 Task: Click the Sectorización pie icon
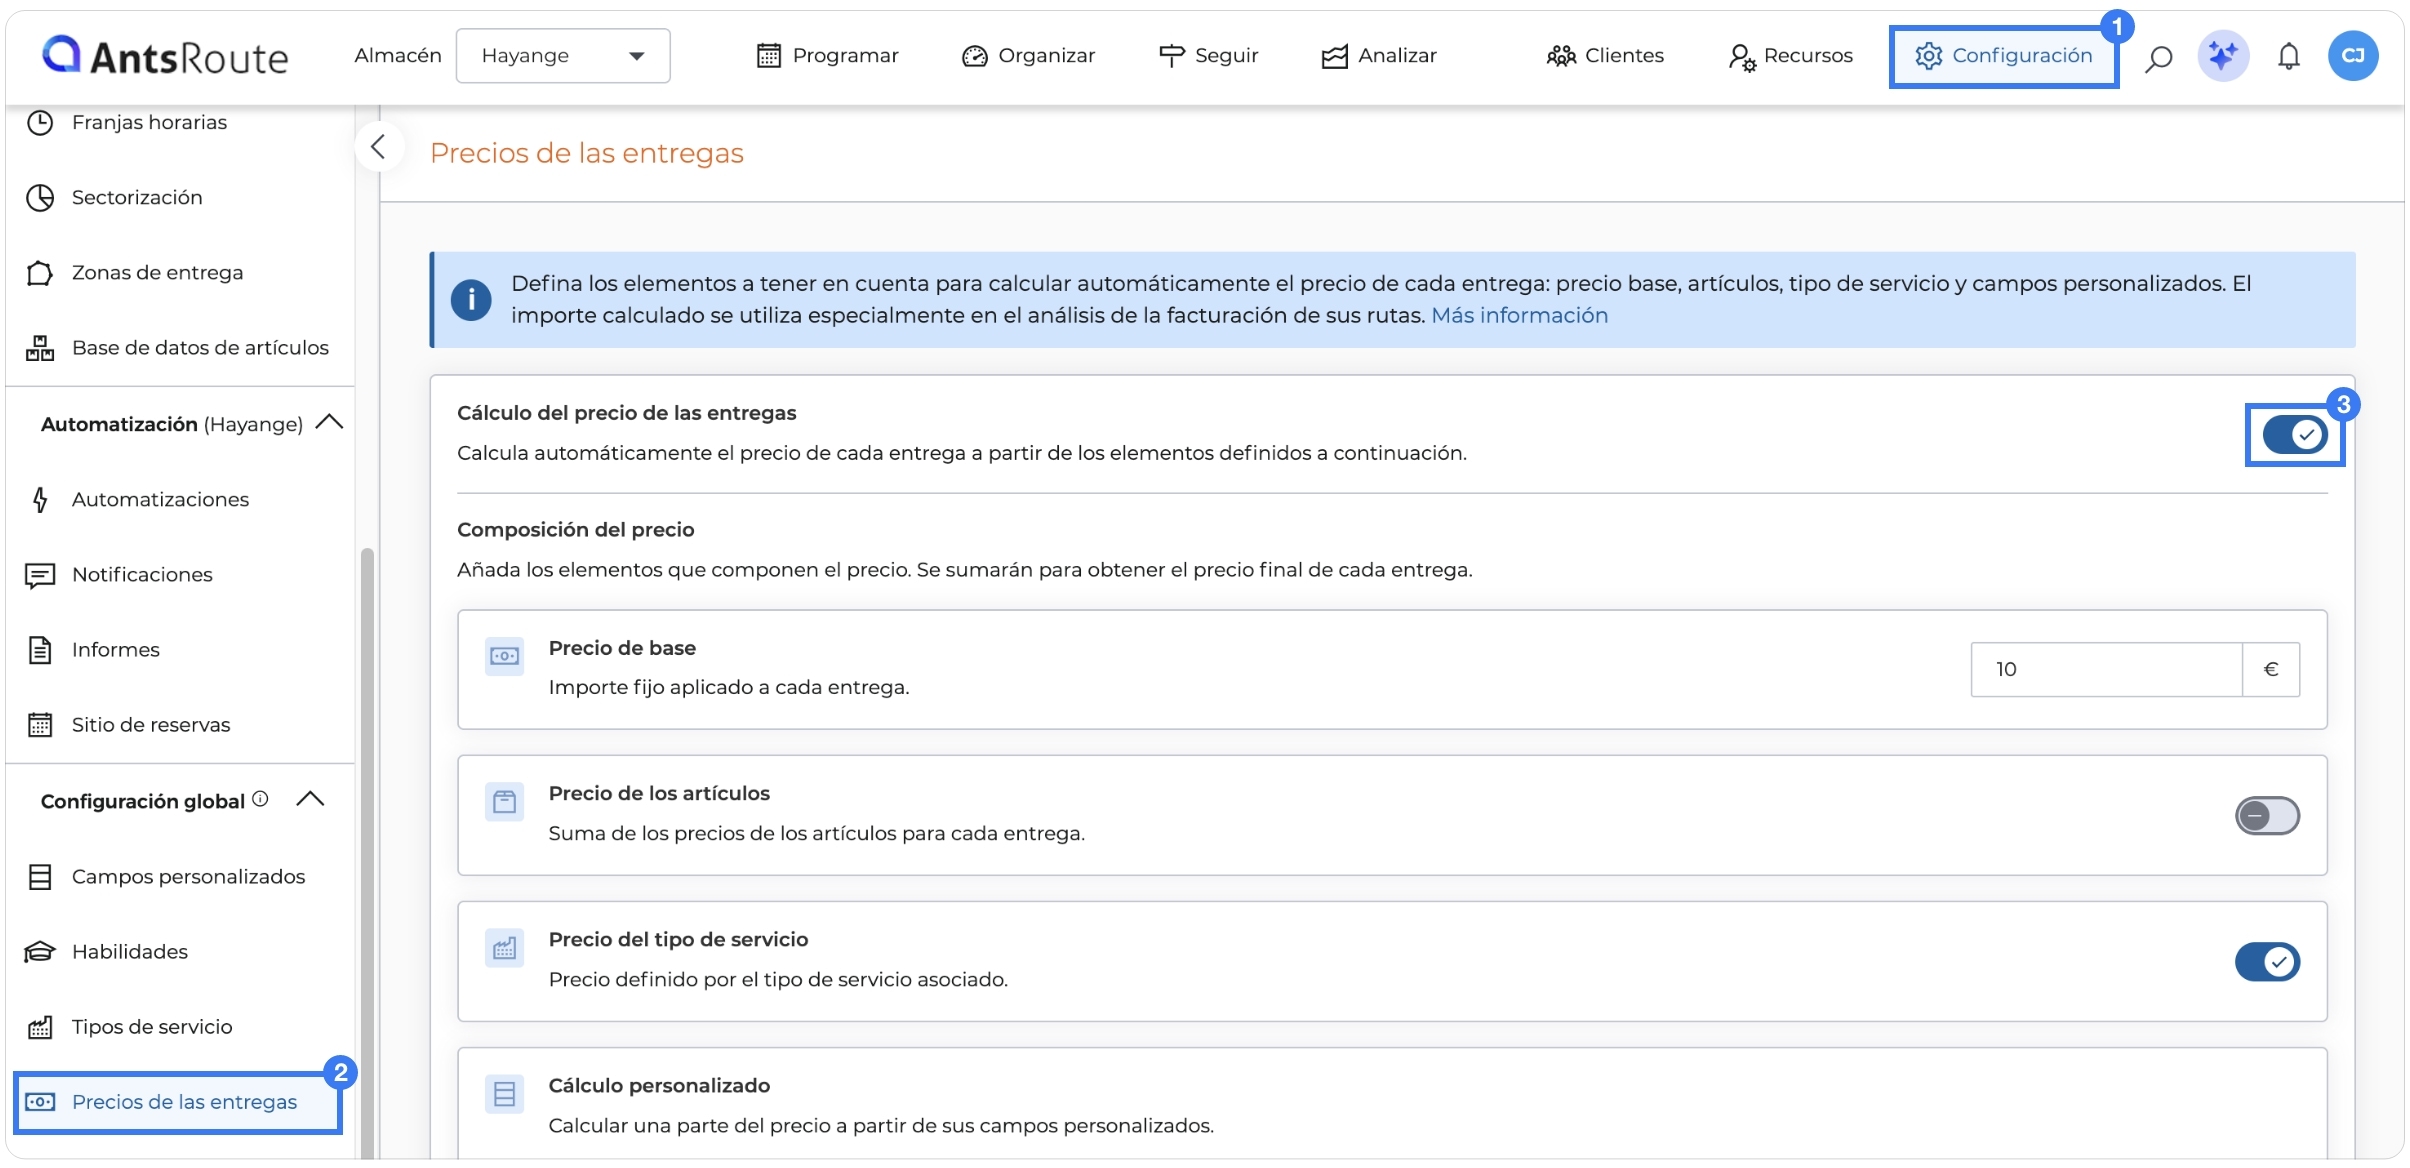point(40,198)
